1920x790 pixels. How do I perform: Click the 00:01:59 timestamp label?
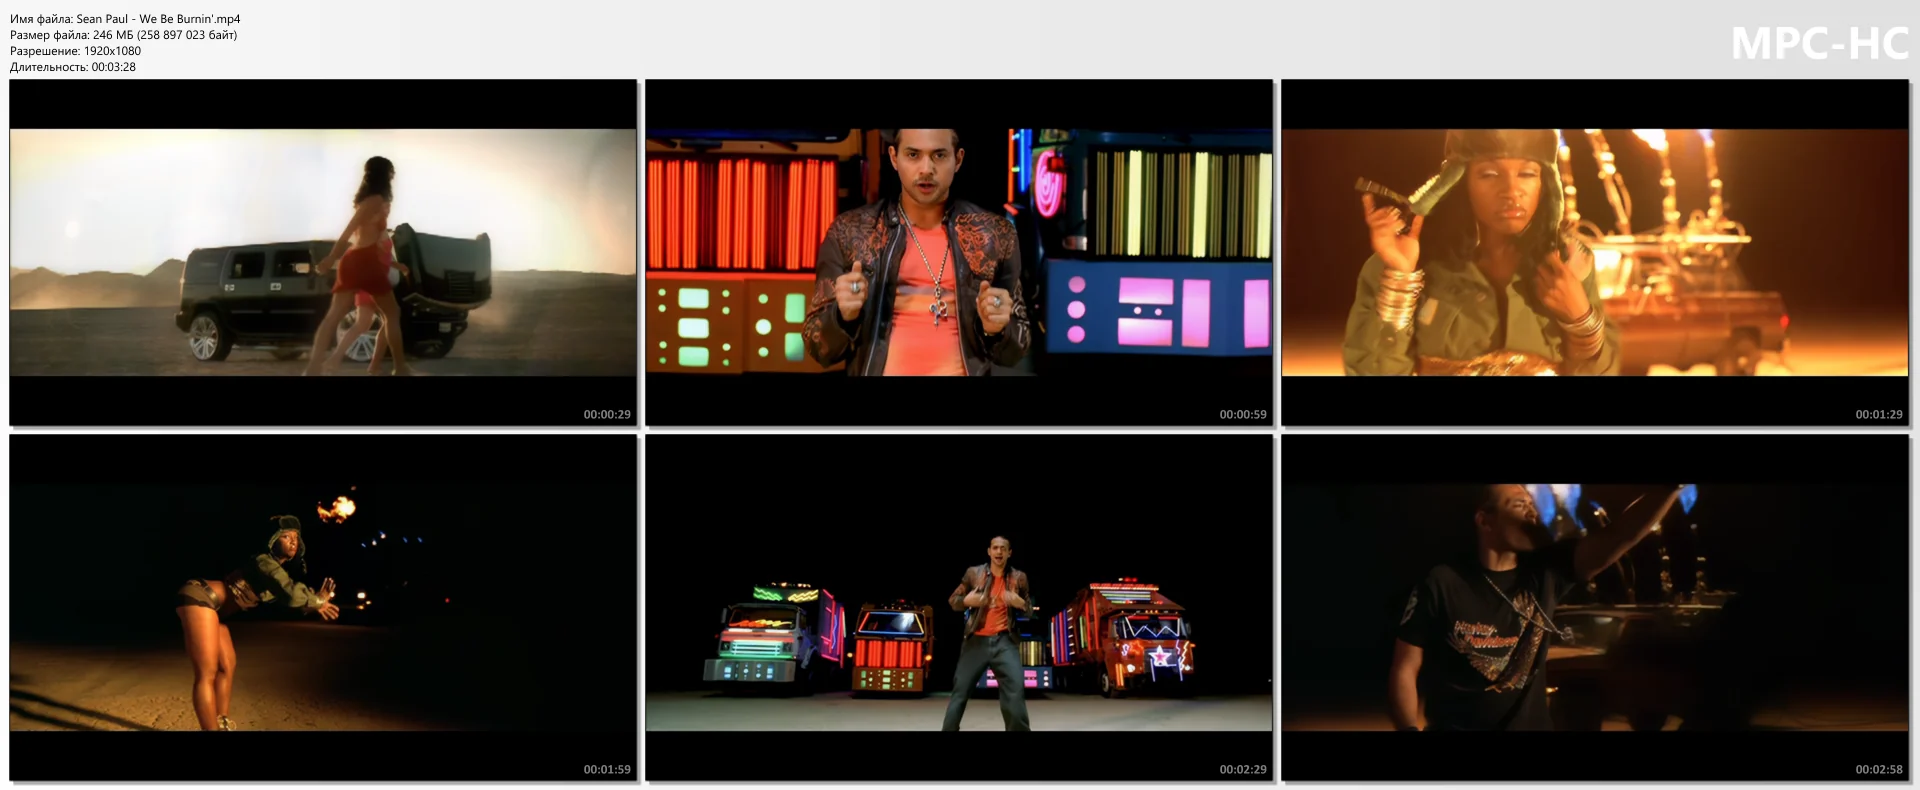click(x=607, y=769)
